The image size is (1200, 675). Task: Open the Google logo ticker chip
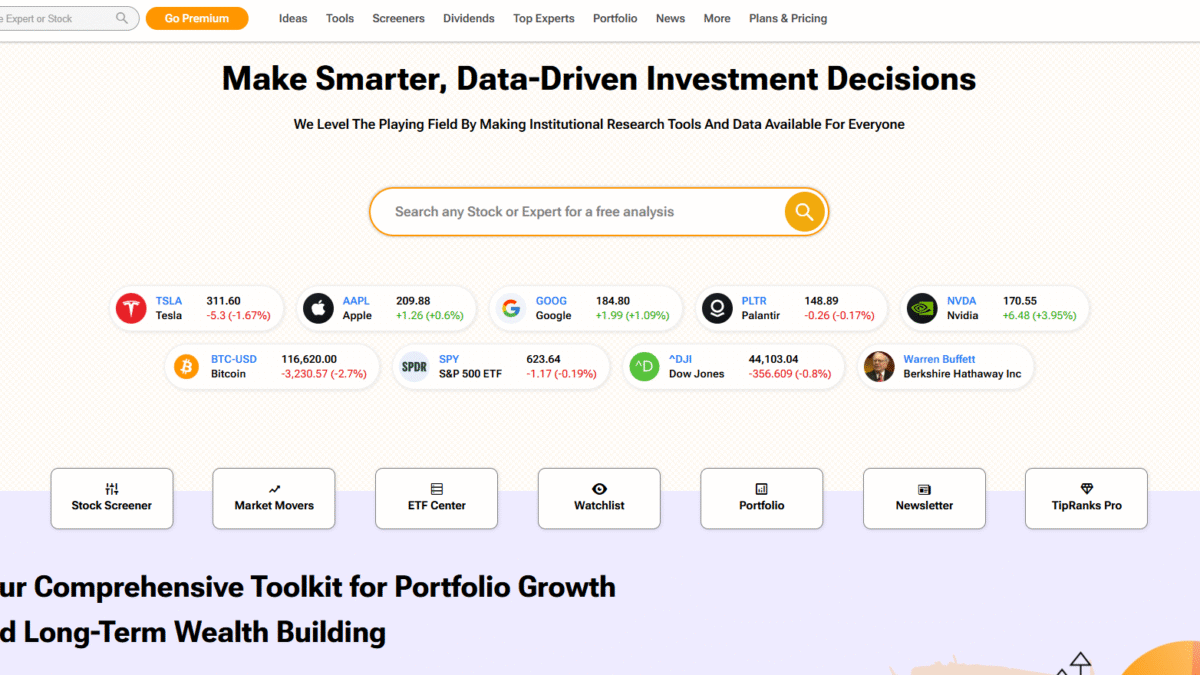click(586, 308)
